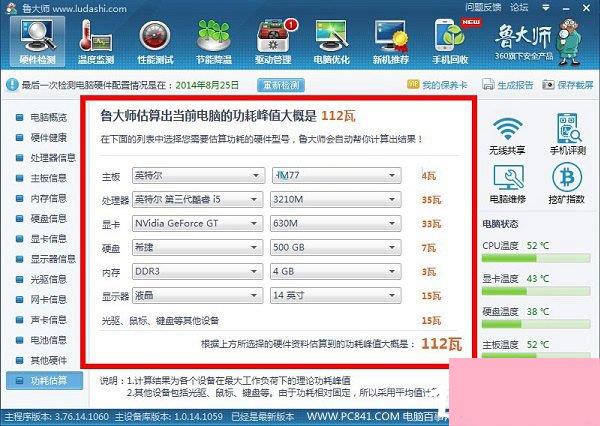Open the title bar dropdown menu arrow

(x=546, y=8)
